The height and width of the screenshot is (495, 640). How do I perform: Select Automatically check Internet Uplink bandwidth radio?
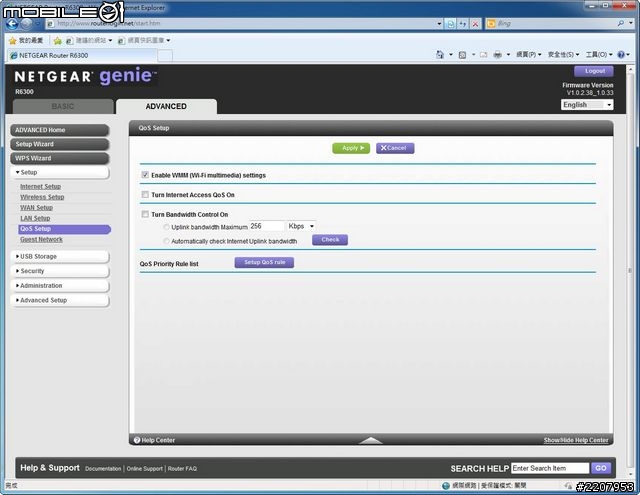(166, 241)
